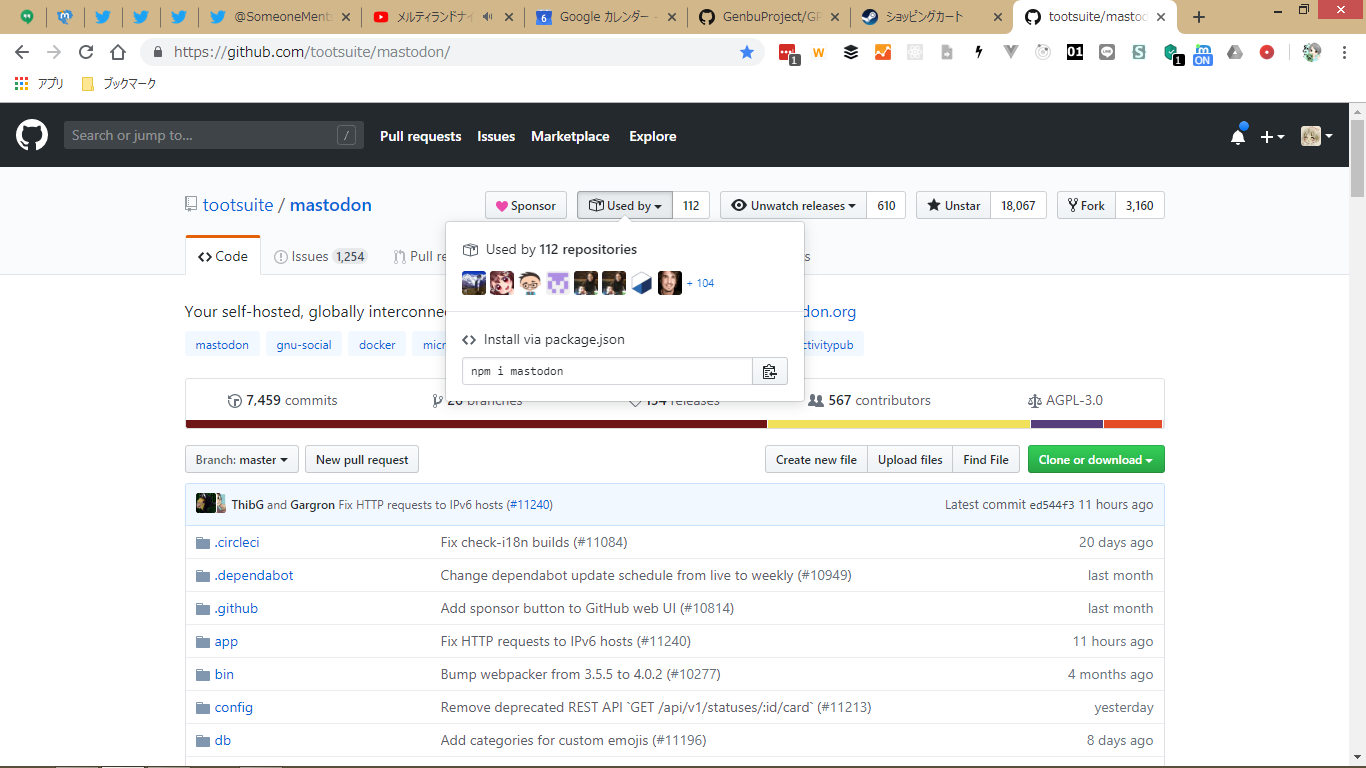Go to the browser home page
Viewport: 1366px width, 768px height.
pos(118,52)
